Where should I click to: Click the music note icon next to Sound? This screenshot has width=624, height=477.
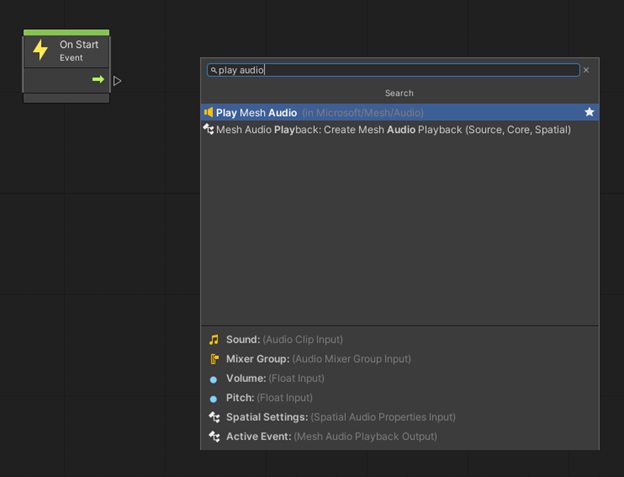[x=214, y=340]
